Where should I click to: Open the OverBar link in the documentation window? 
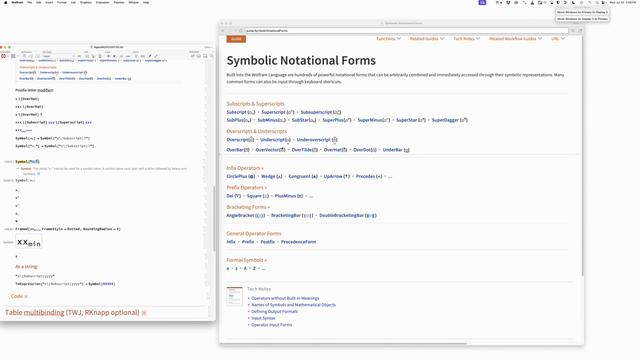coord(238,150)
